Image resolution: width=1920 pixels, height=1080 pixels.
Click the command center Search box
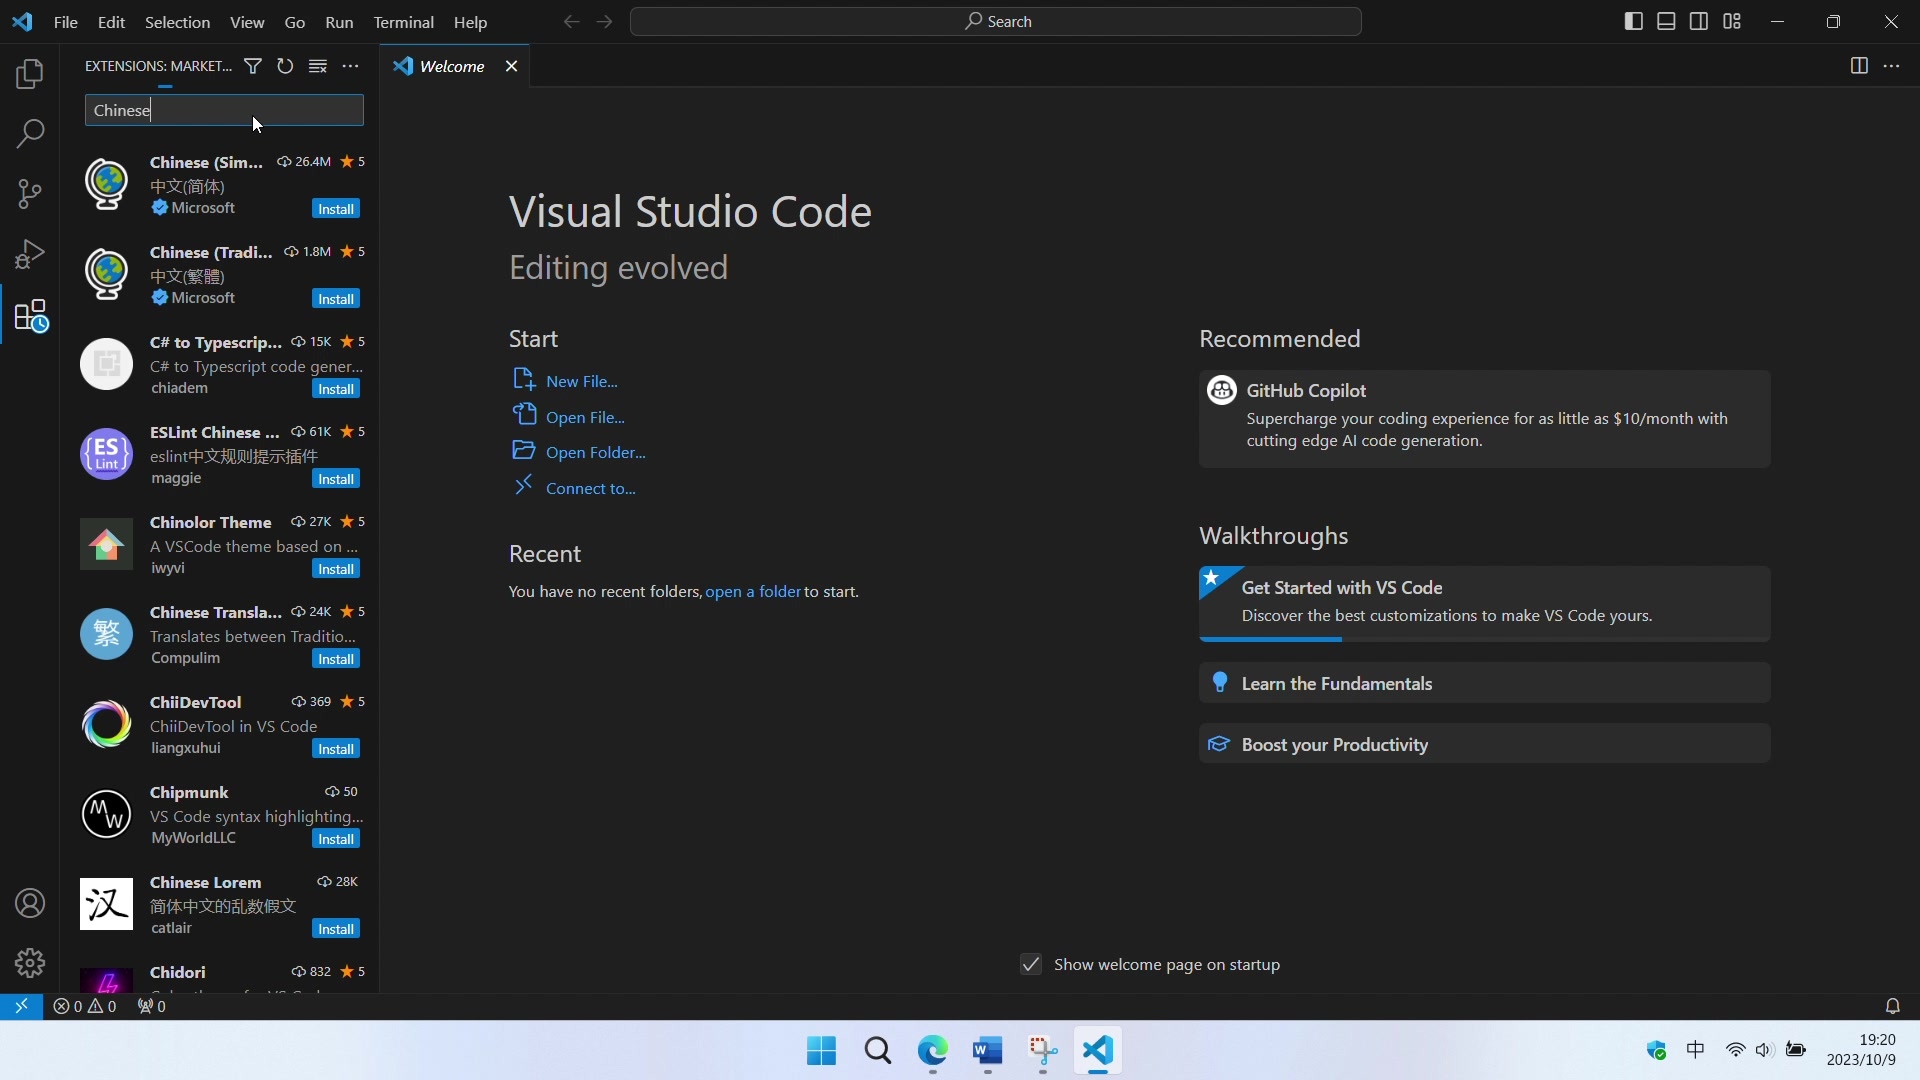coord(996,21)
